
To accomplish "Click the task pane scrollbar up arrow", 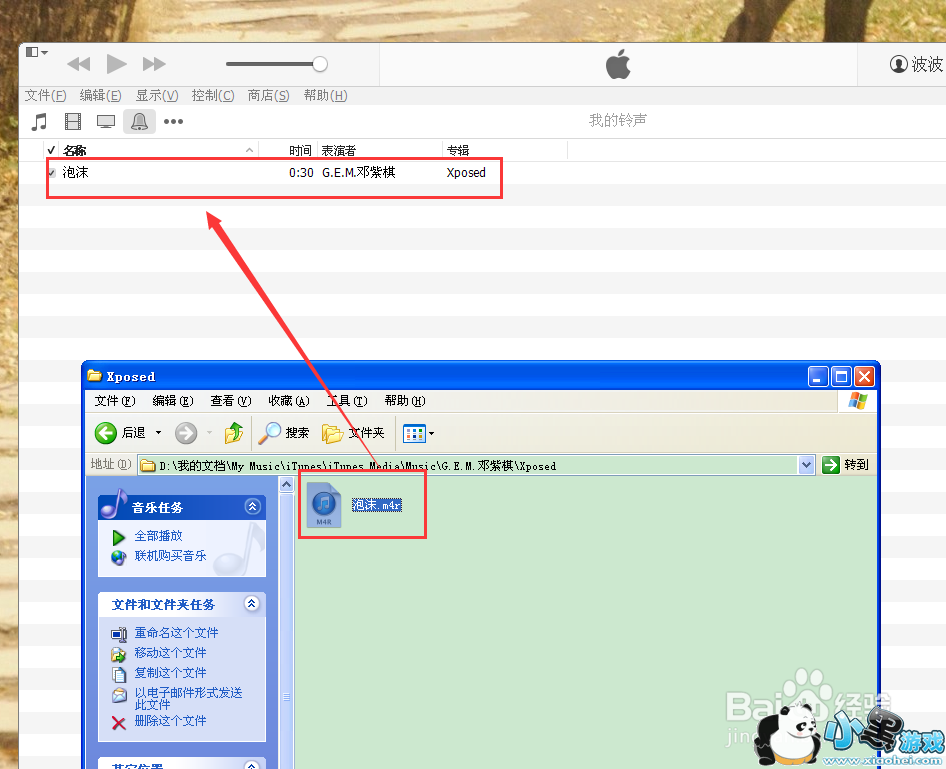I will click(x=287, y=484).
